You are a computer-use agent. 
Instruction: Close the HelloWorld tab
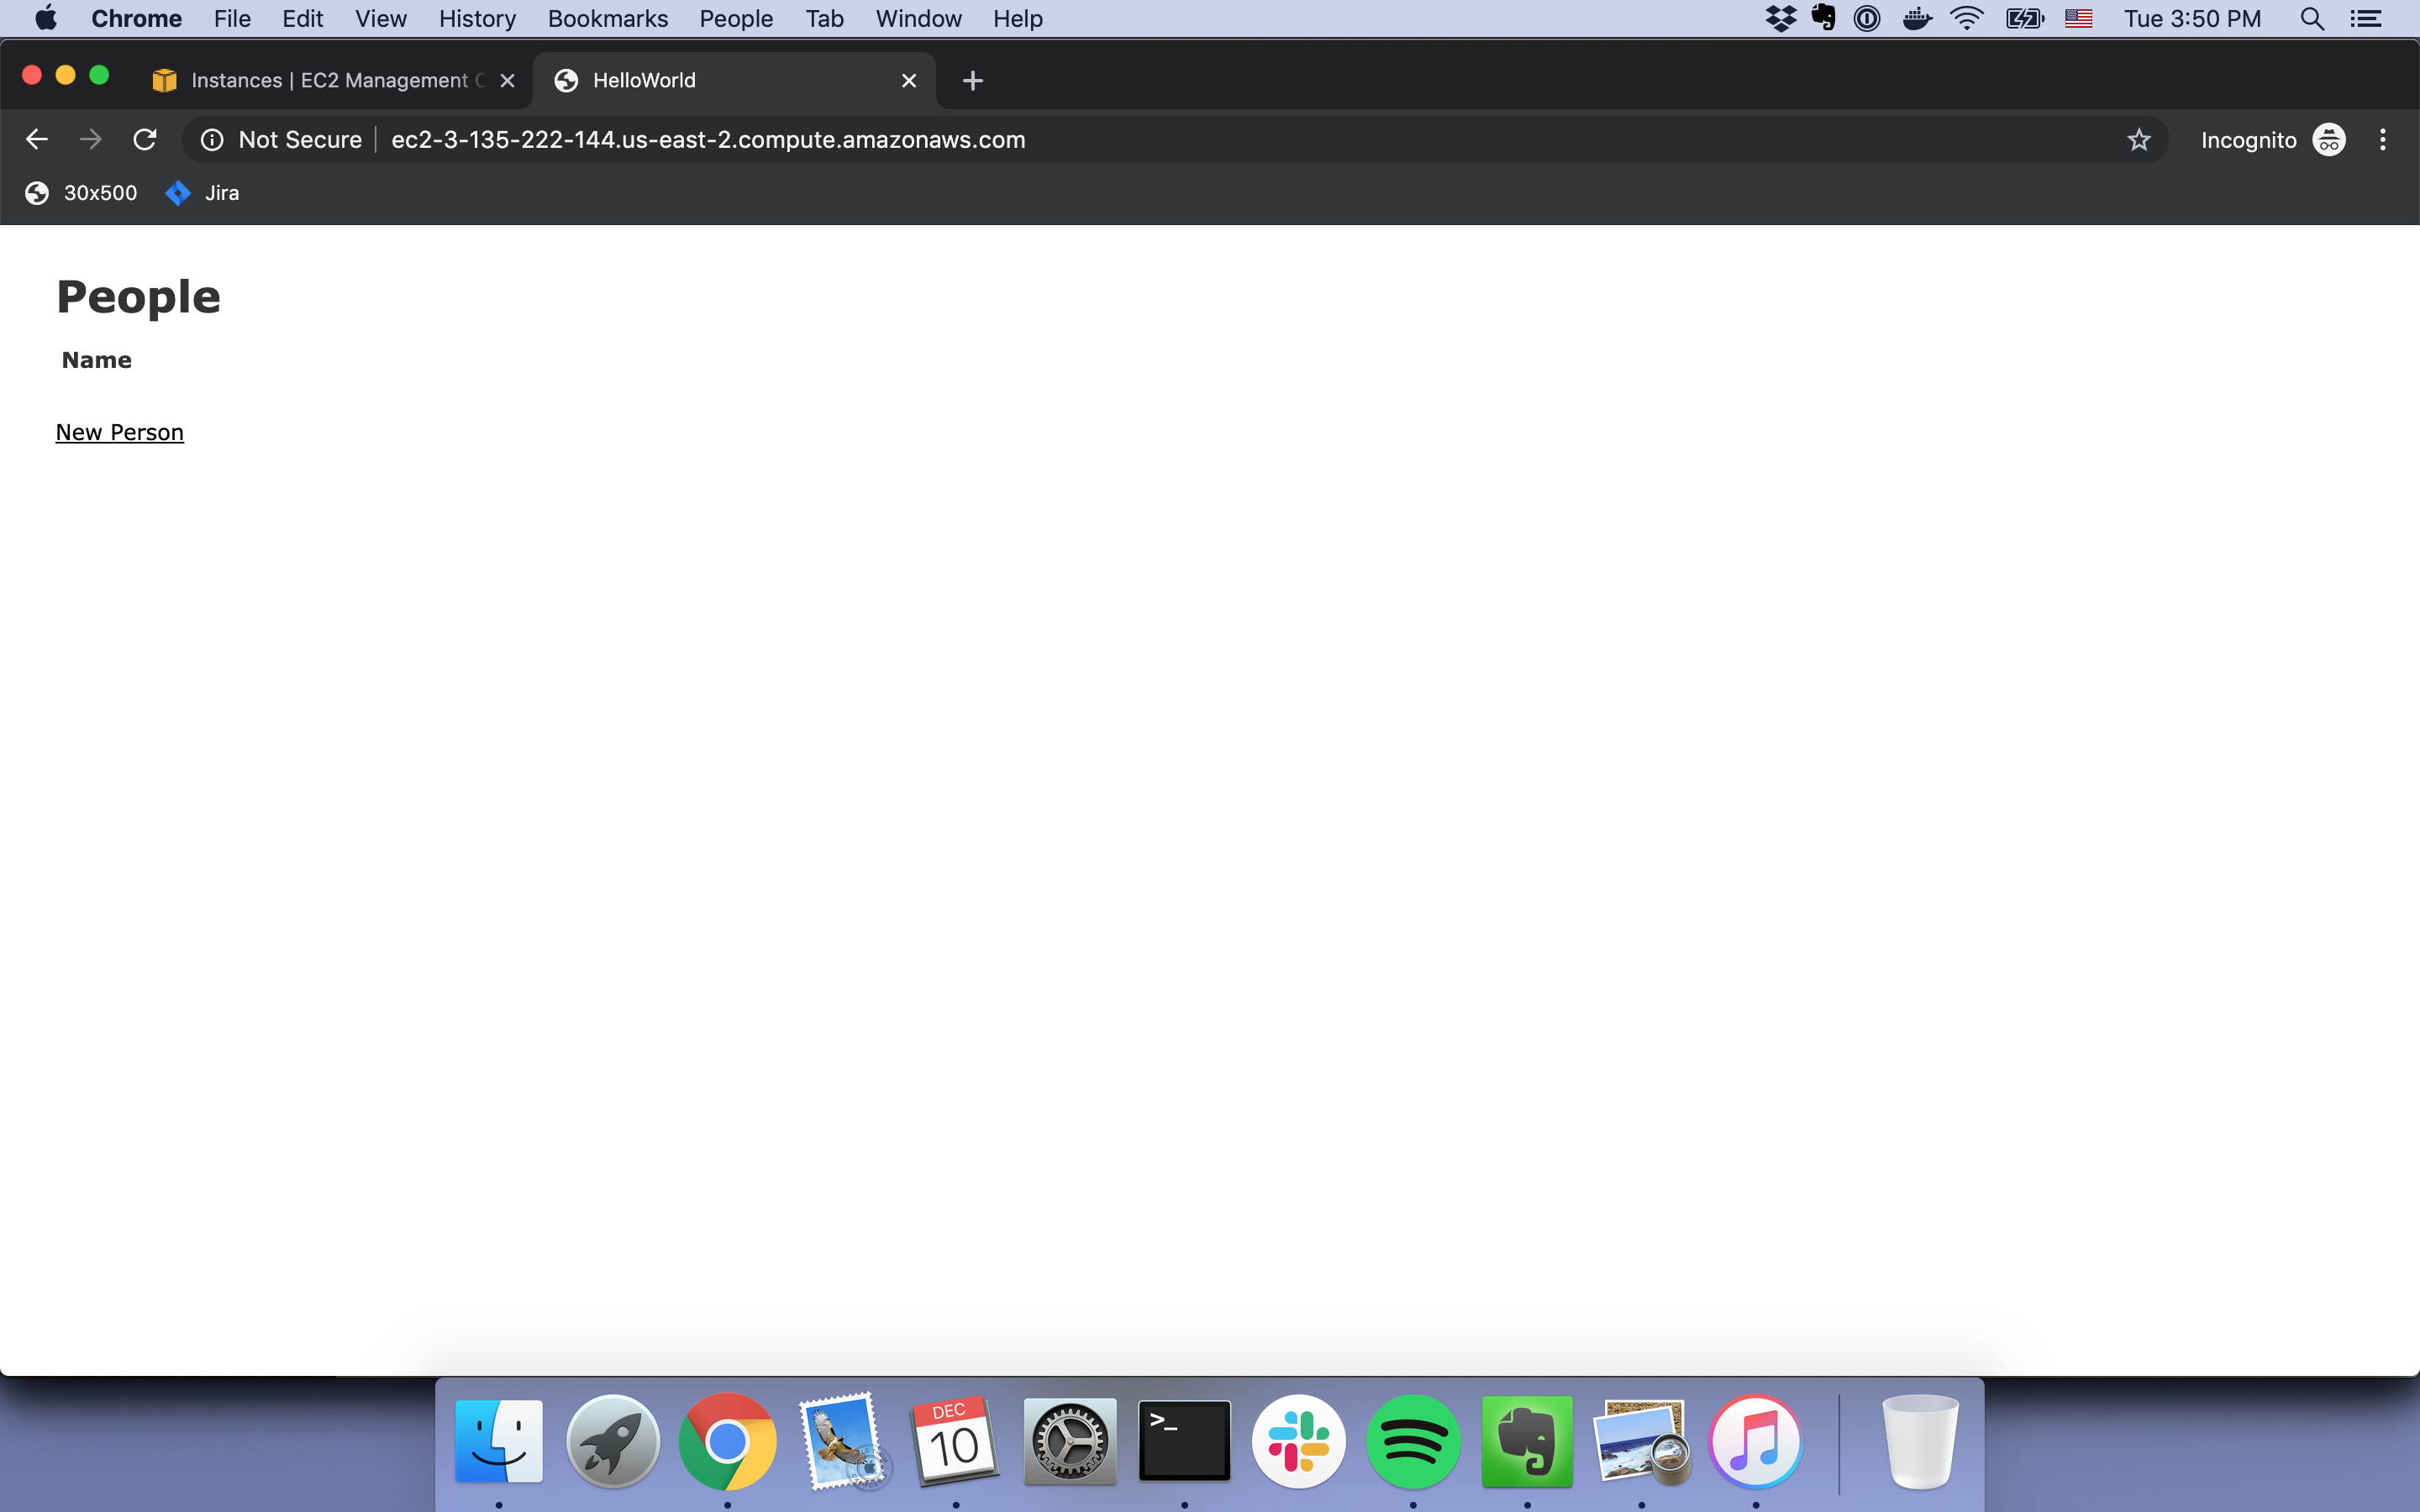909,81
